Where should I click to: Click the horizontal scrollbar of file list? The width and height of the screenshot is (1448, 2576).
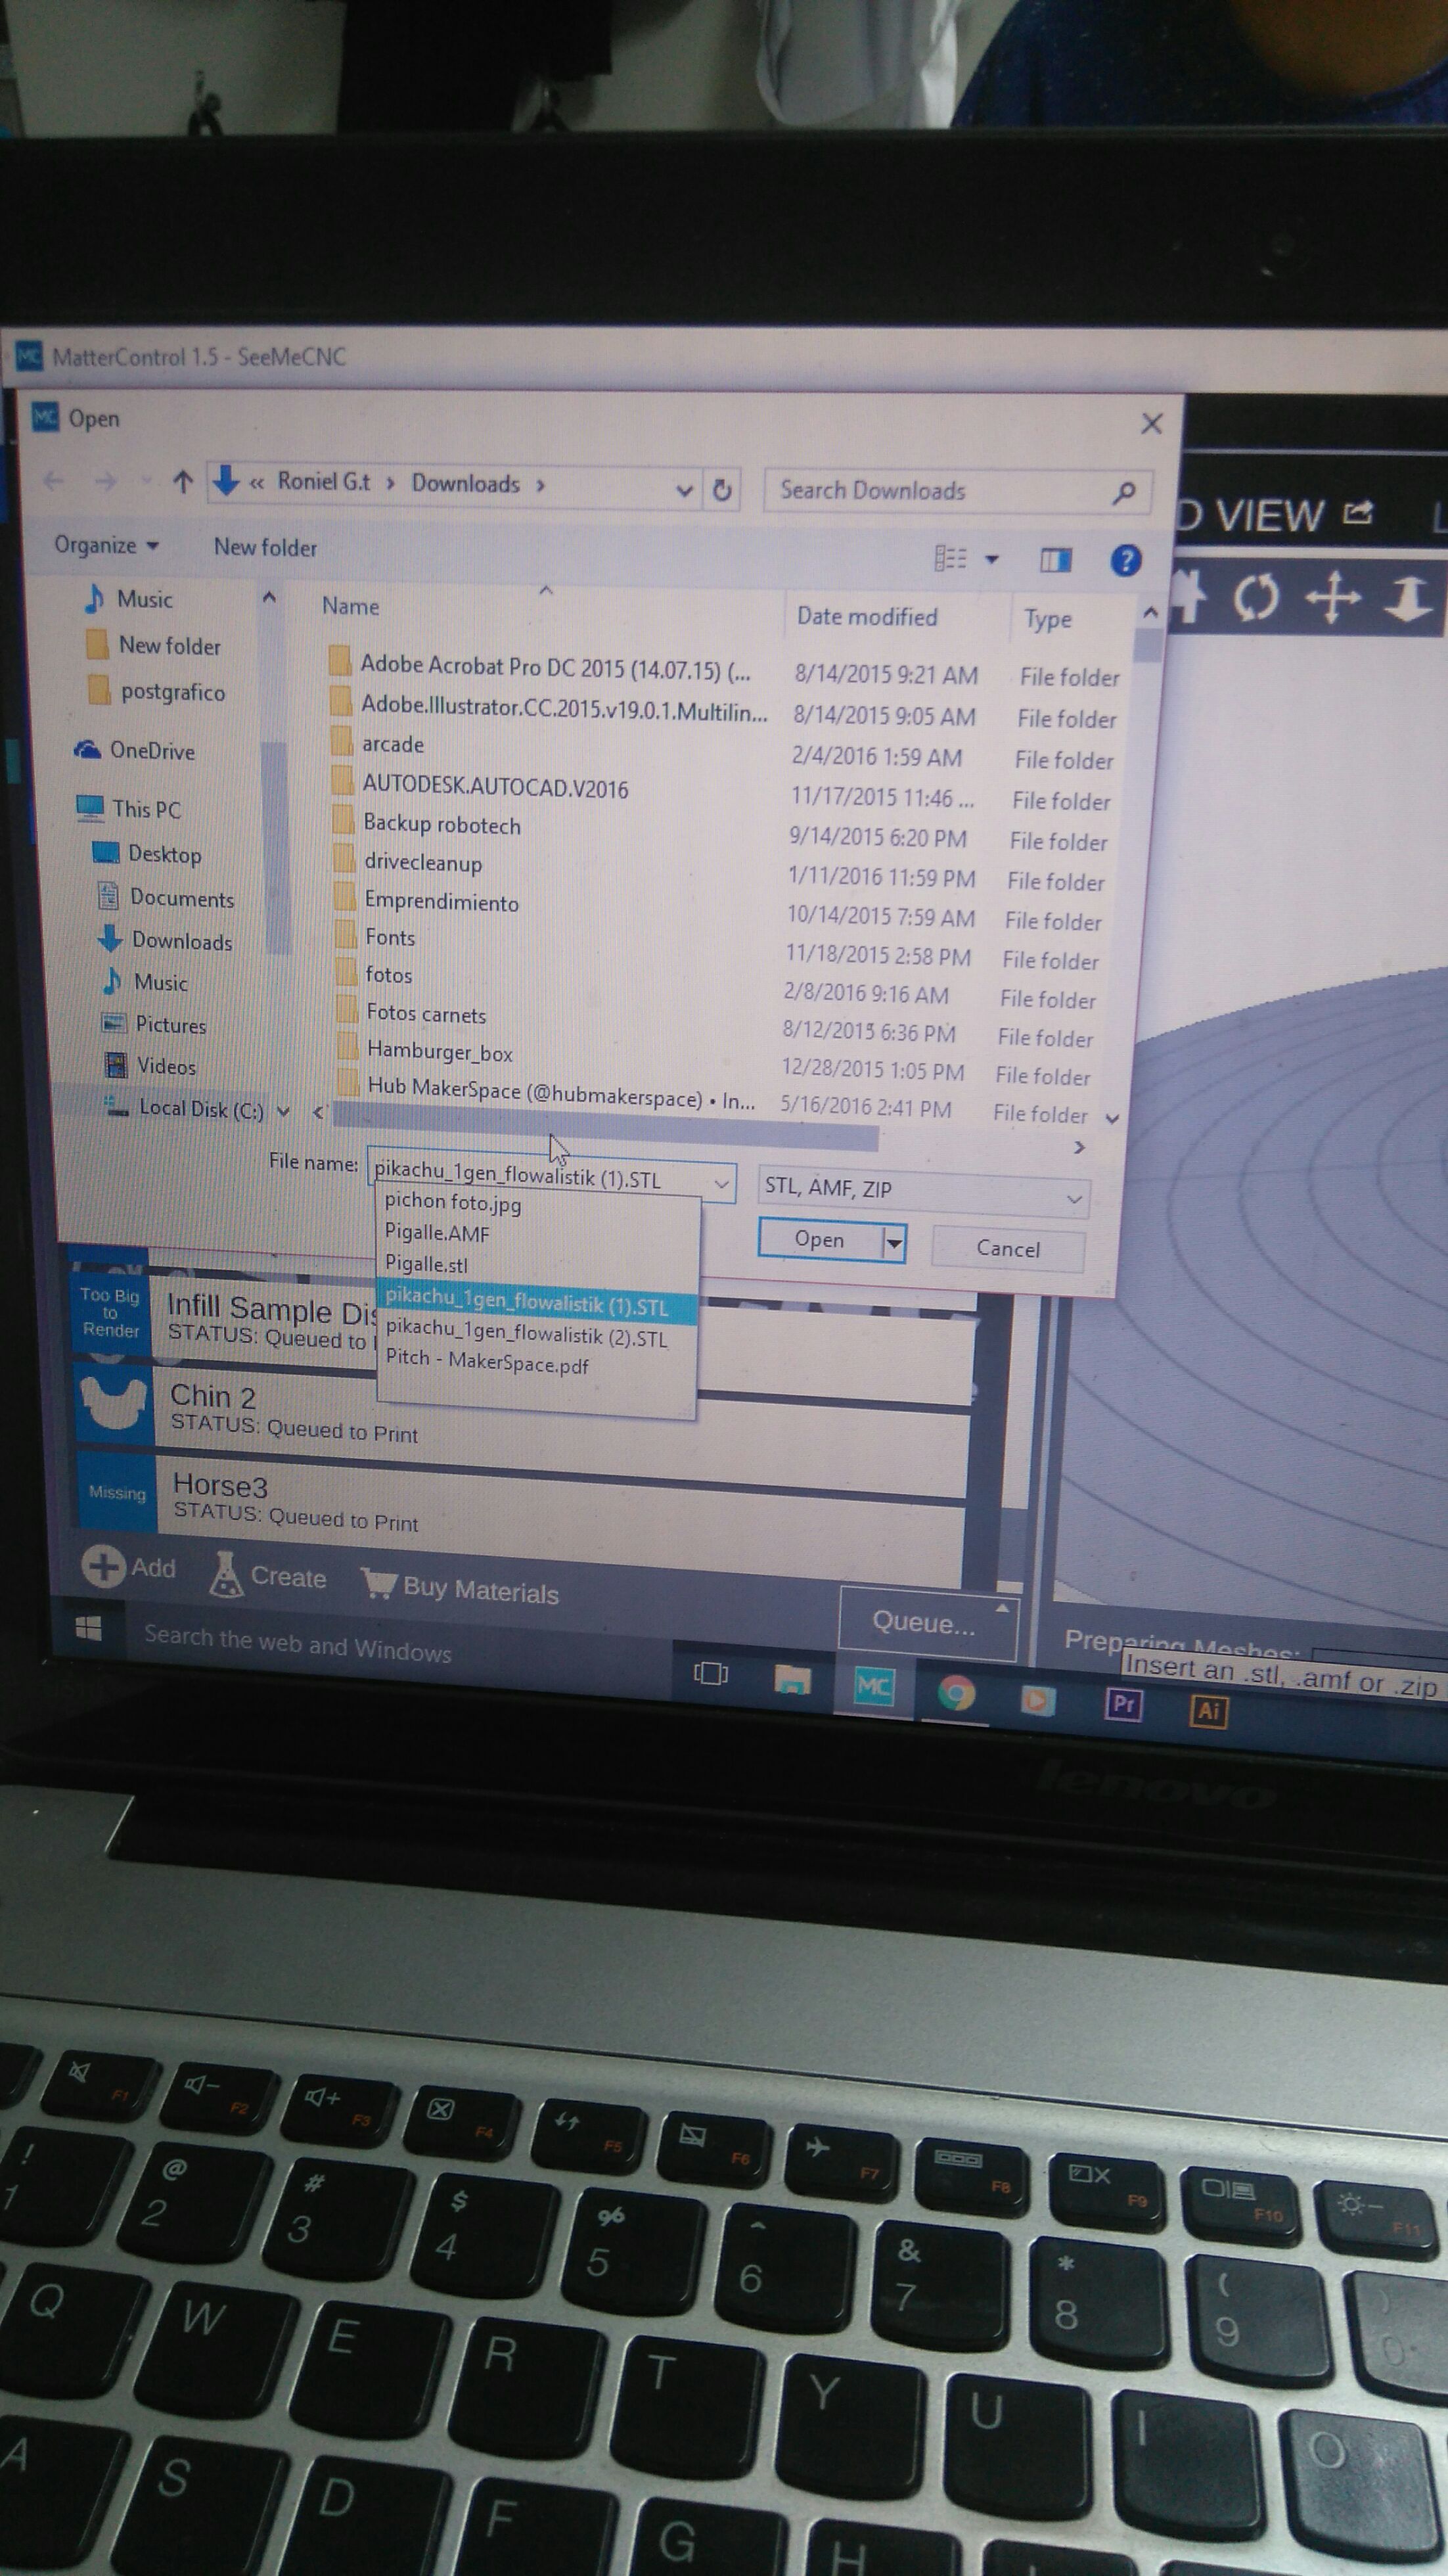[x=605, y=1126]
